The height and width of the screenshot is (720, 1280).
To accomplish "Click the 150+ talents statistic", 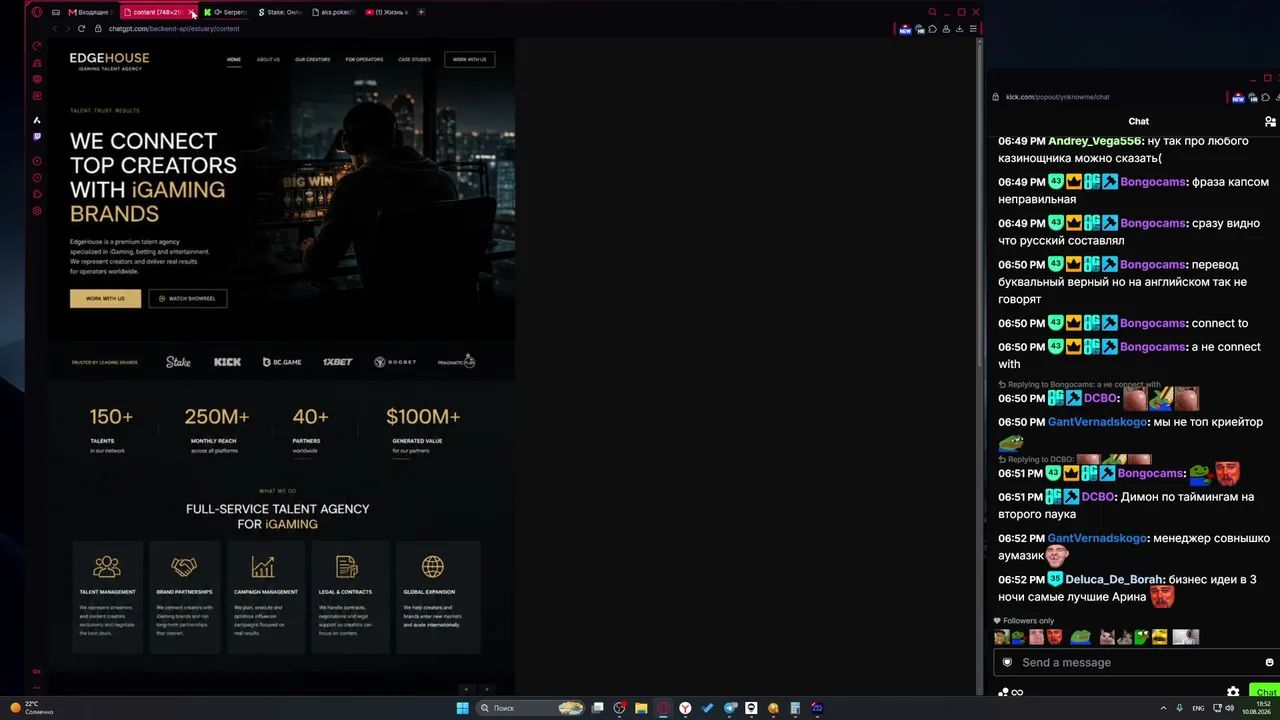I will pos(111,417).
